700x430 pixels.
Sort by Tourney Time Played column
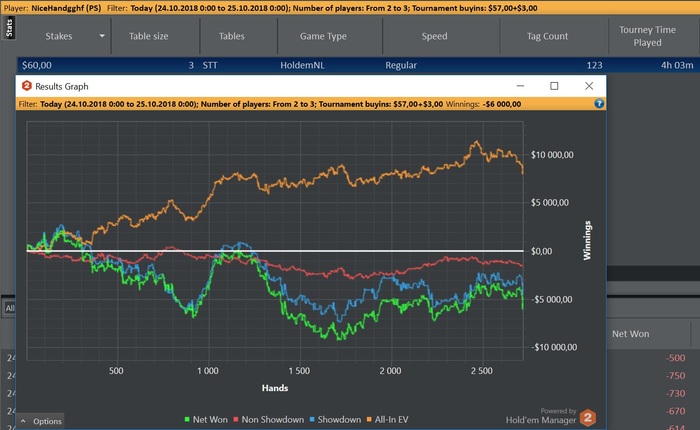pos(647,36)
